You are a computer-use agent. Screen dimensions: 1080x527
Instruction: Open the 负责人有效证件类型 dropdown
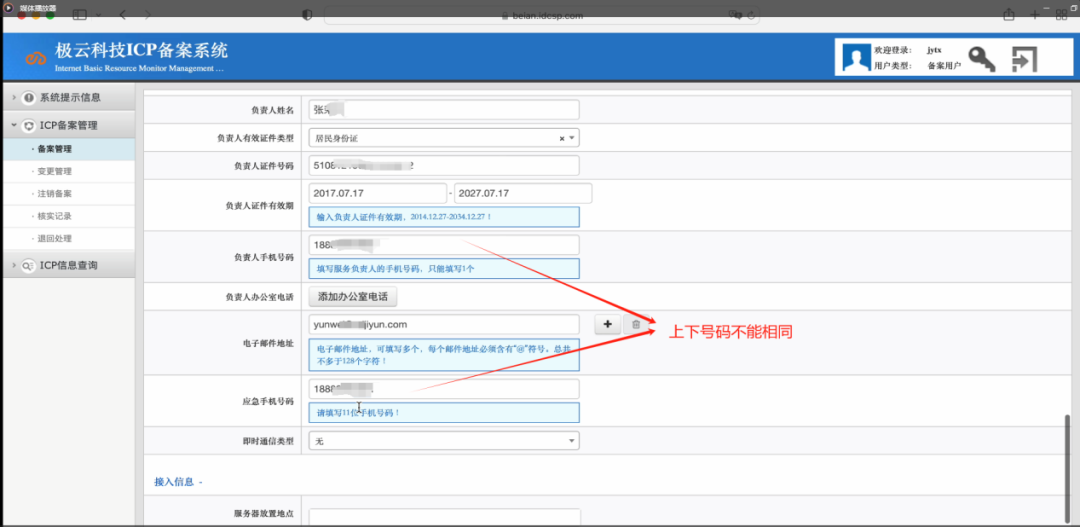pos(572,138)
